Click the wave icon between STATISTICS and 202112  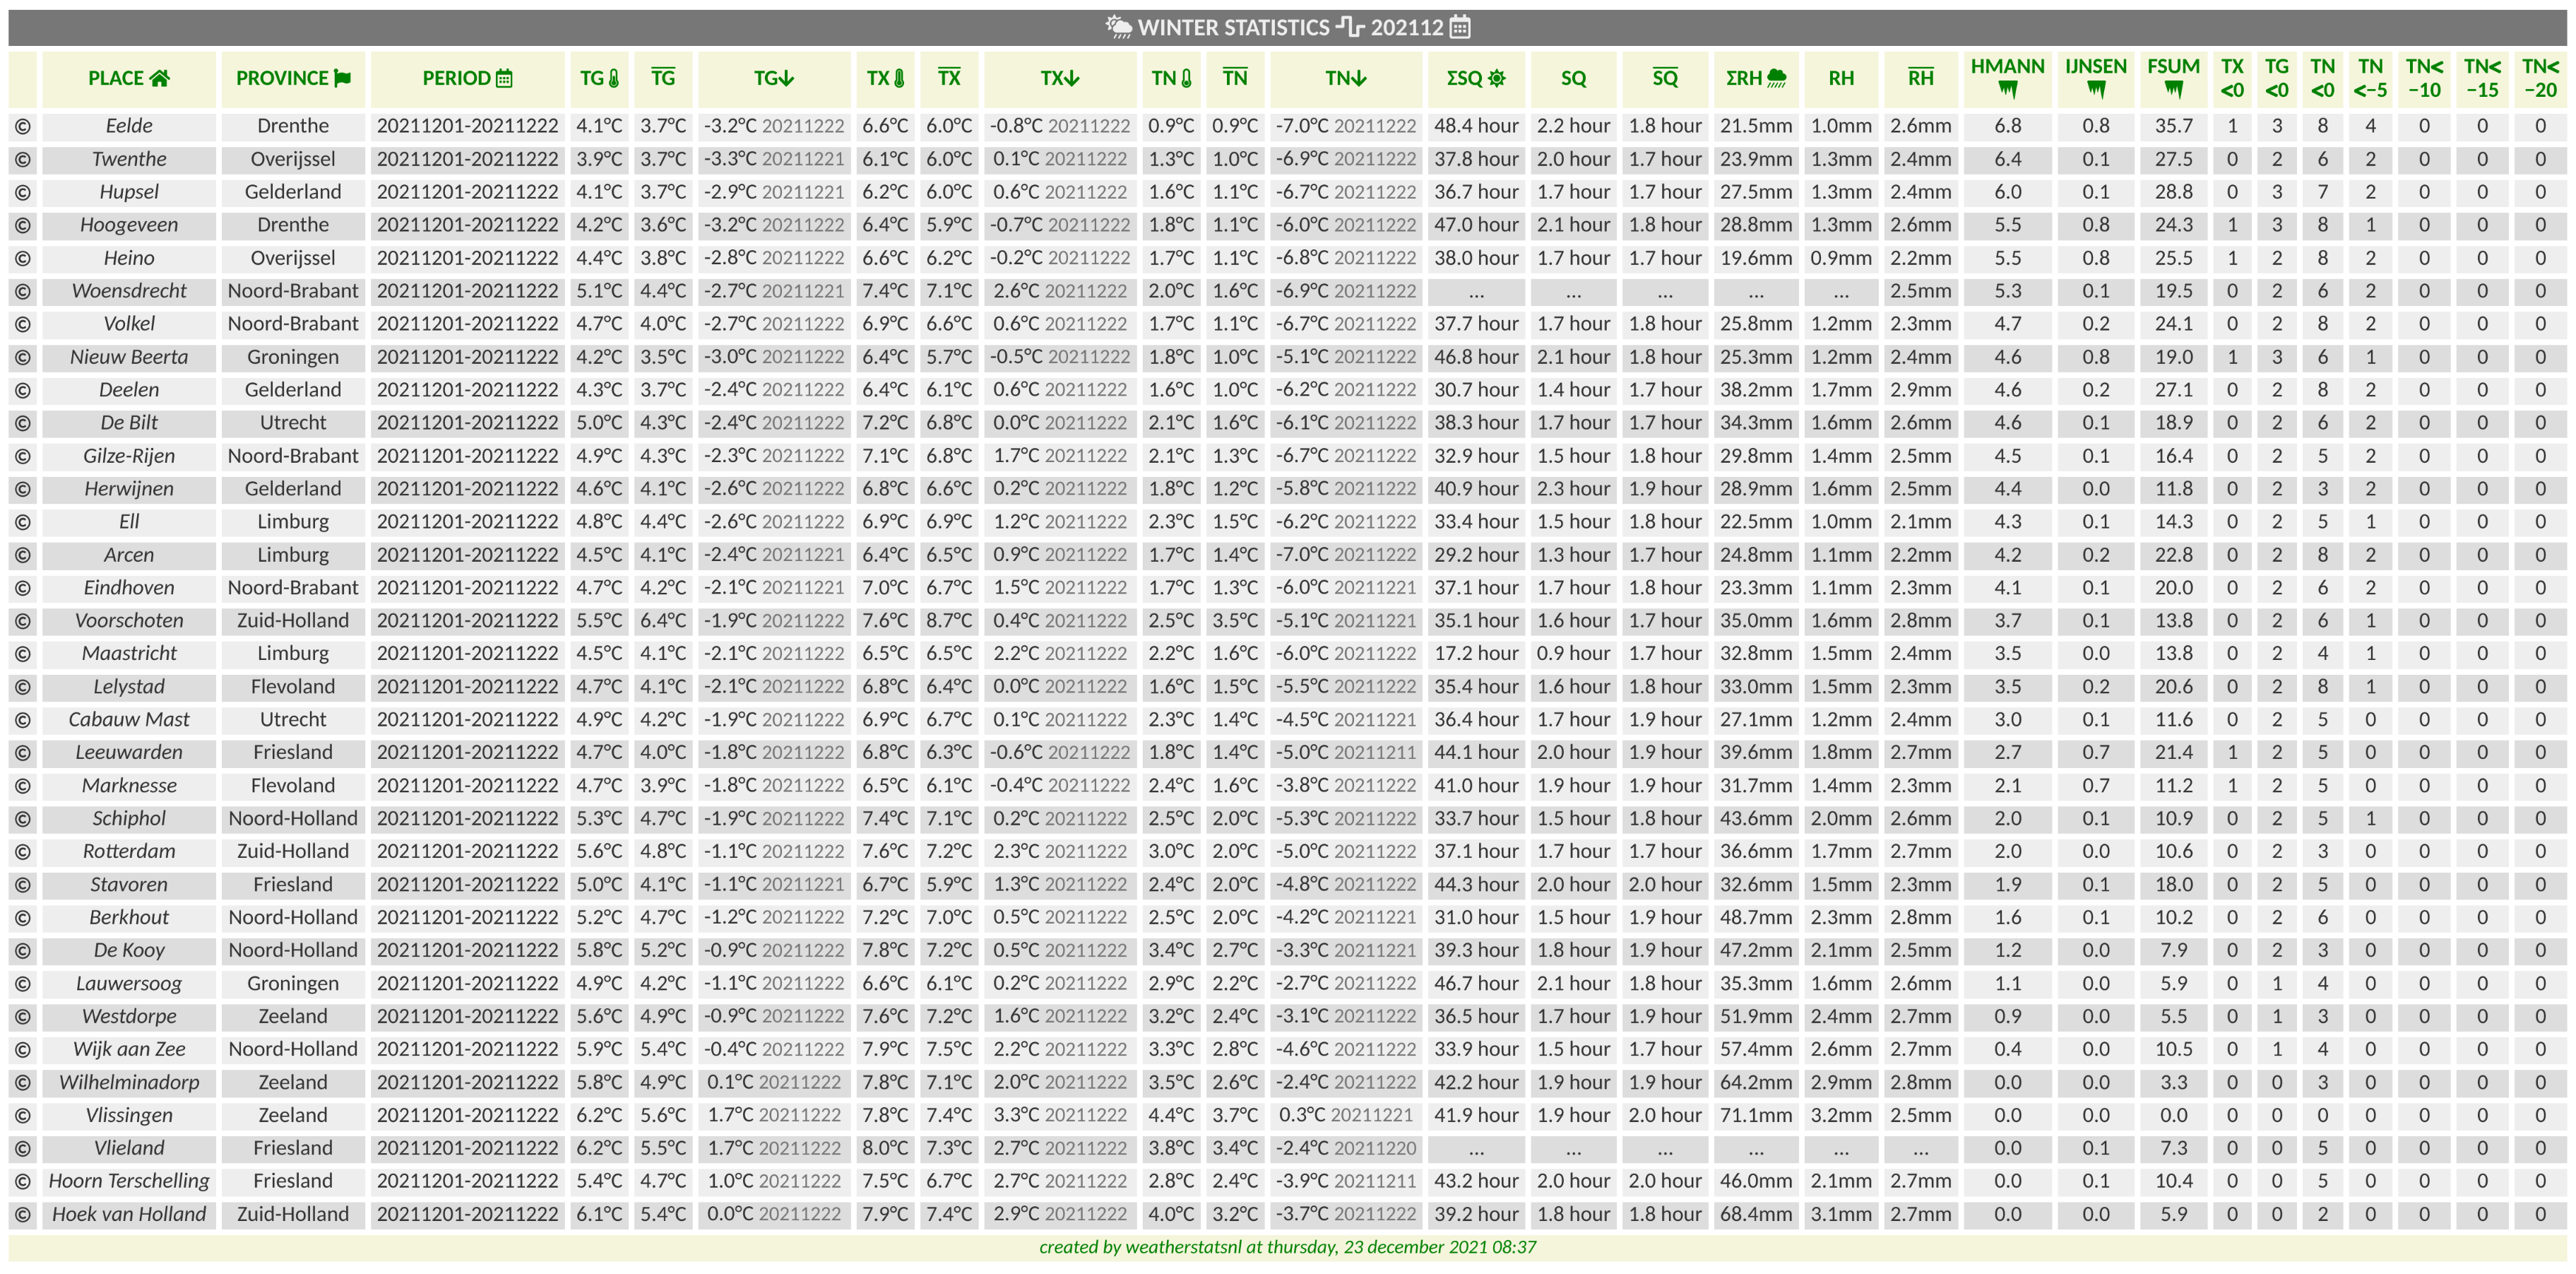[1350, 27]
